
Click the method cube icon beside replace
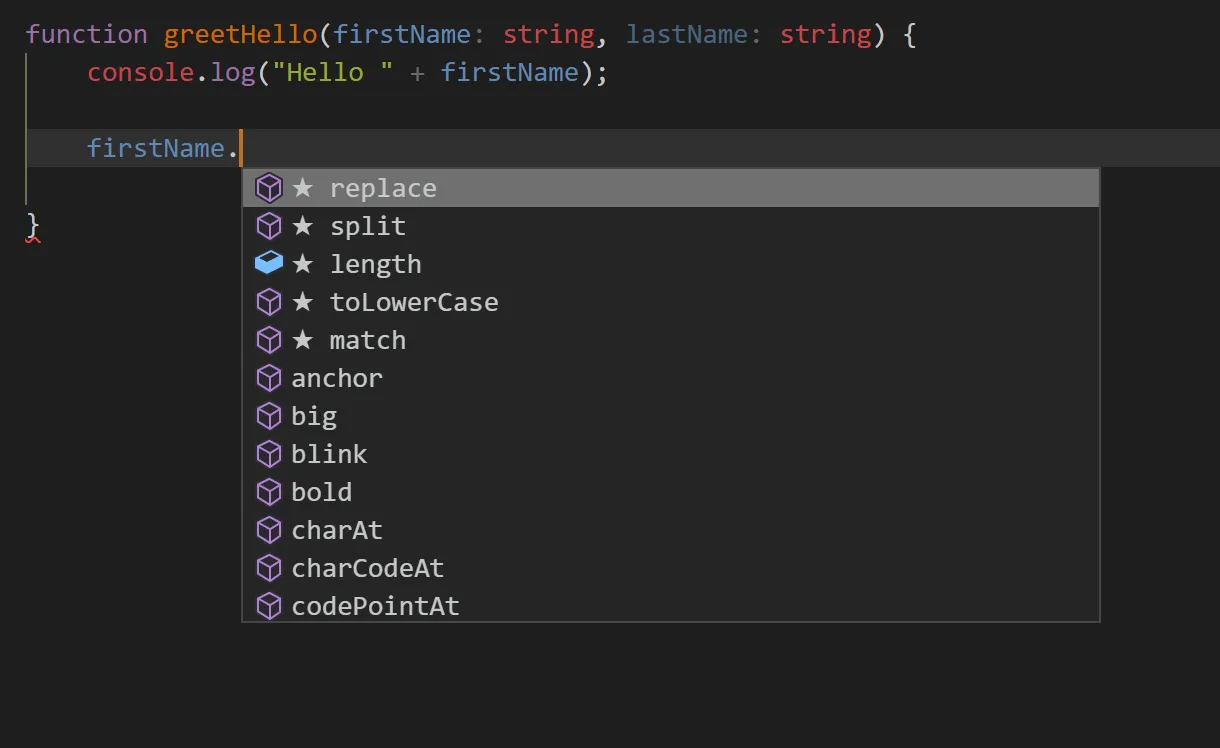click(269, 188)
